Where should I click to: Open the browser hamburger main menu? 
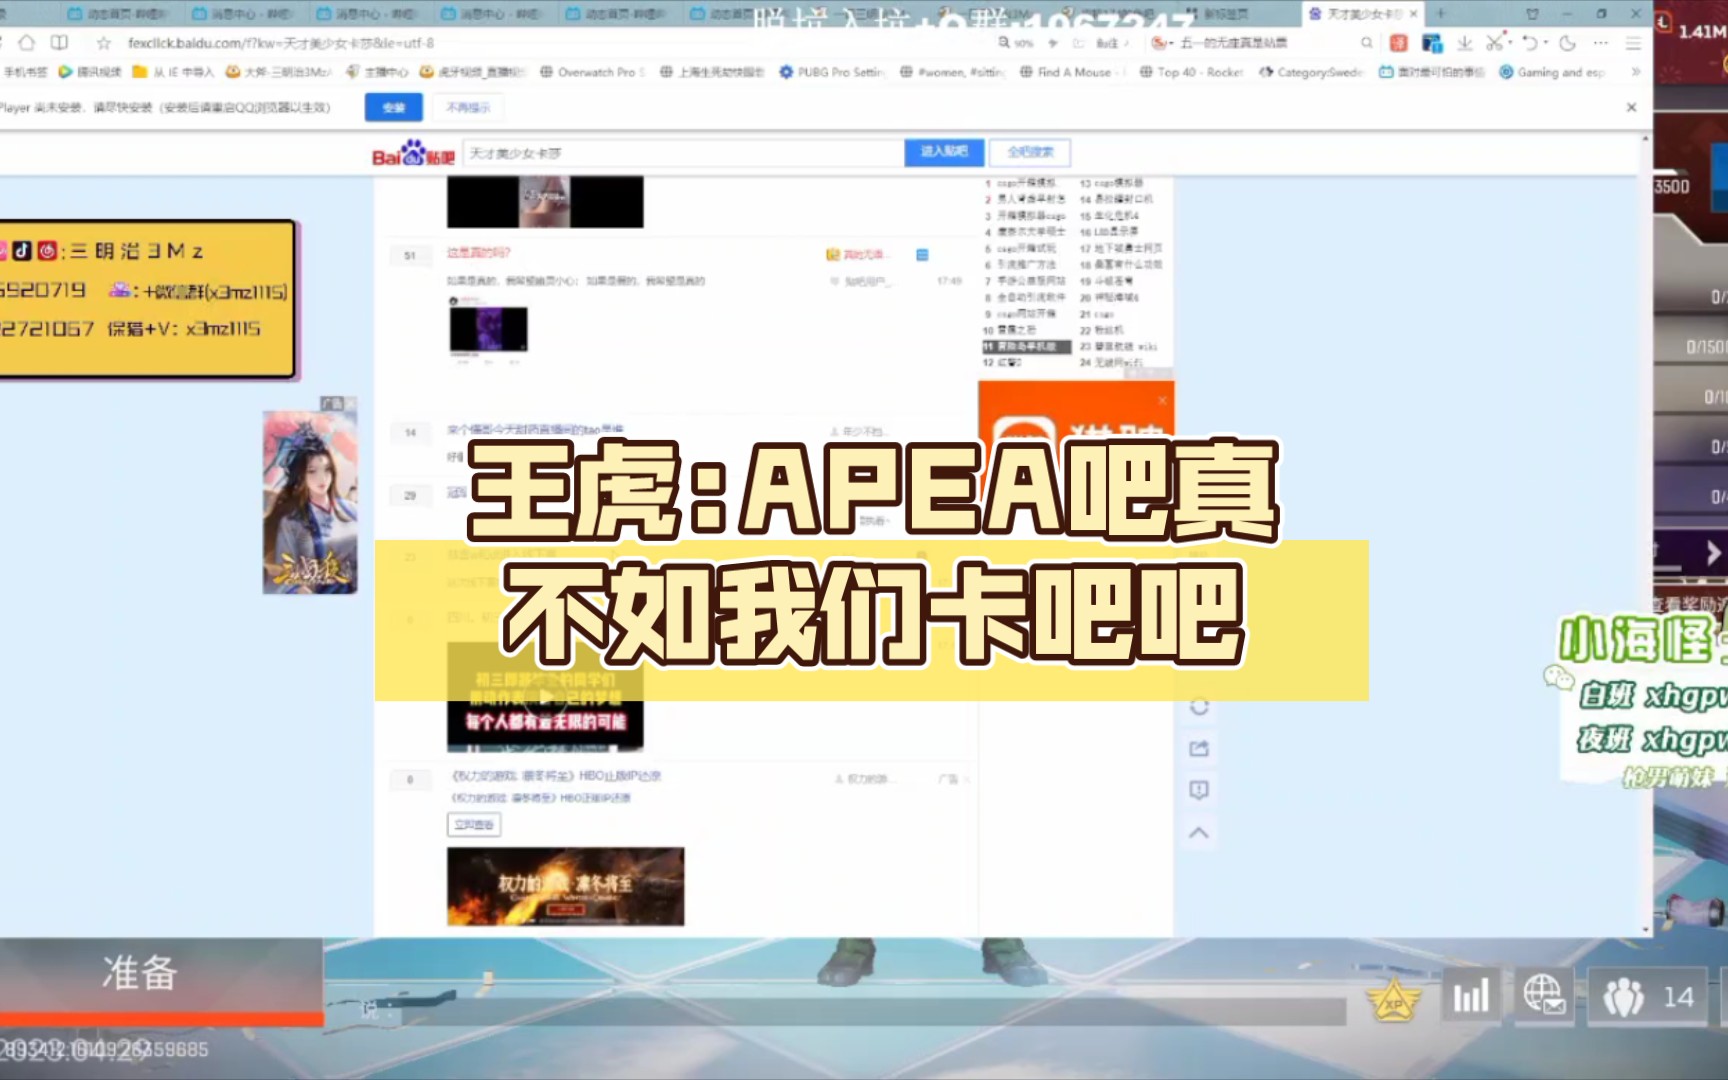point(1634,43)
